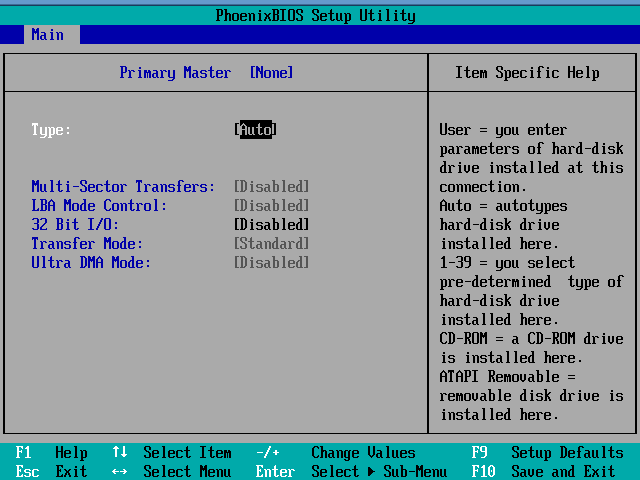Change the Type value set to Auto

pyautogui.click(x=256, y=130)
